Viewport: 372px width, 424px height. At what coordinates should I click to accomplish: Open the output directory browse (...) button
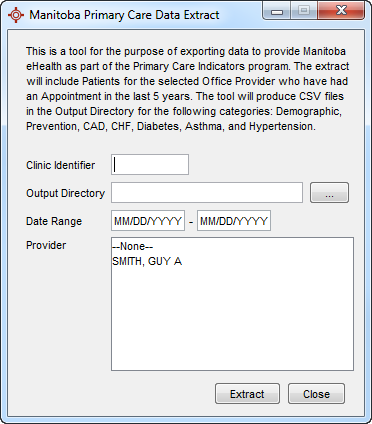(329, 192)
